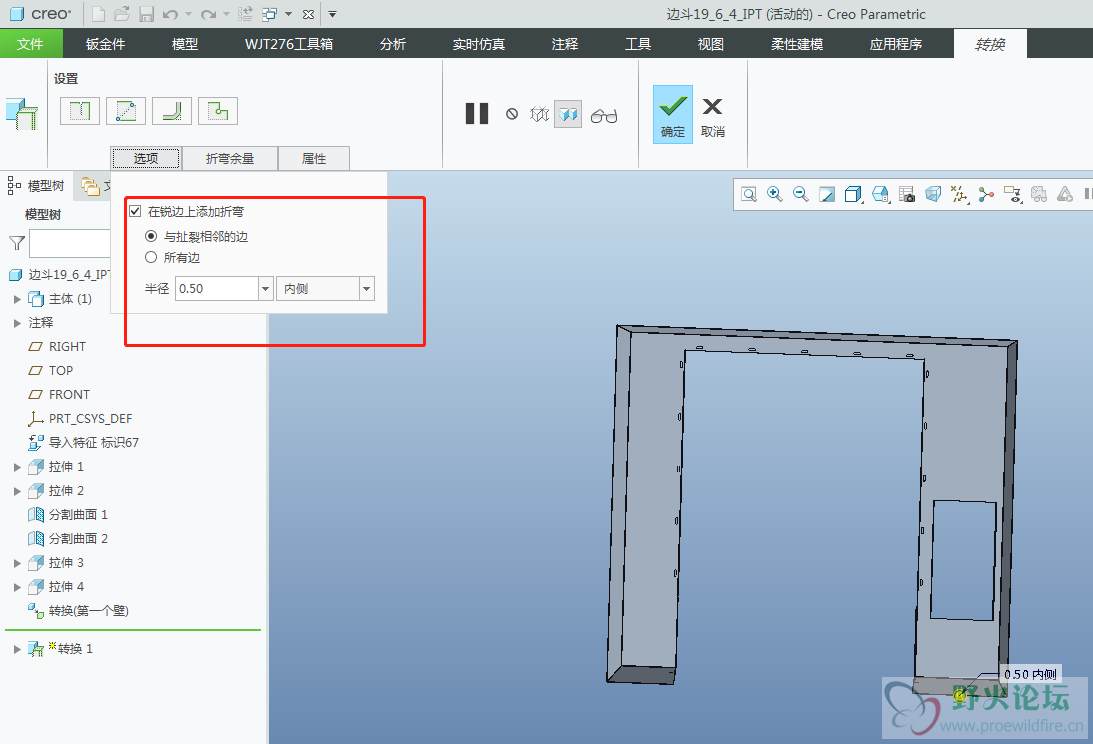Switch to the 应用程序 ribbon tab
Screen dimensions: 1093x744
tap(896, 44)
